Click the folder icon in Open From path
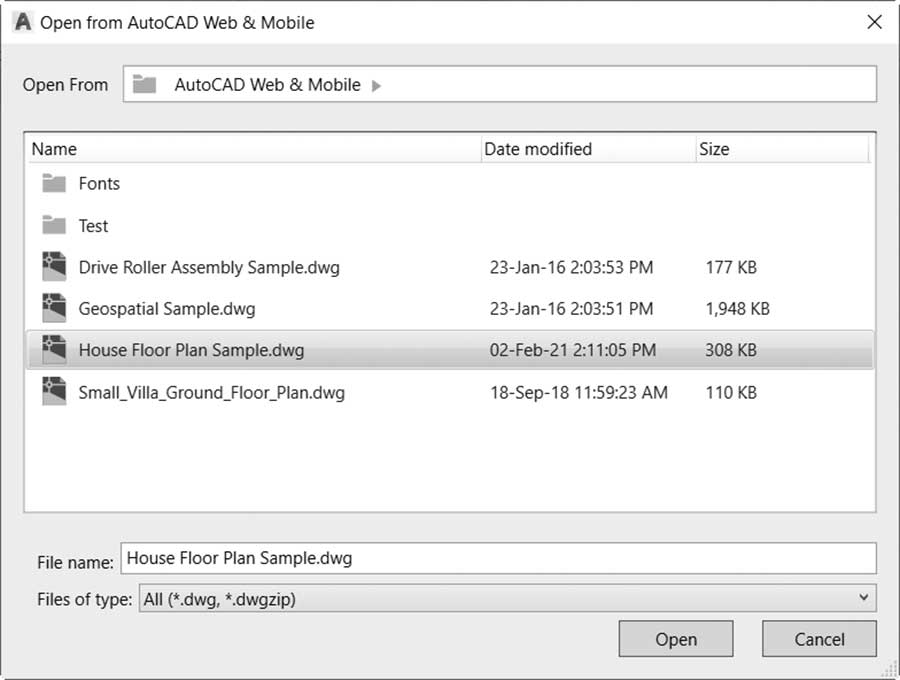 (145, 84)
